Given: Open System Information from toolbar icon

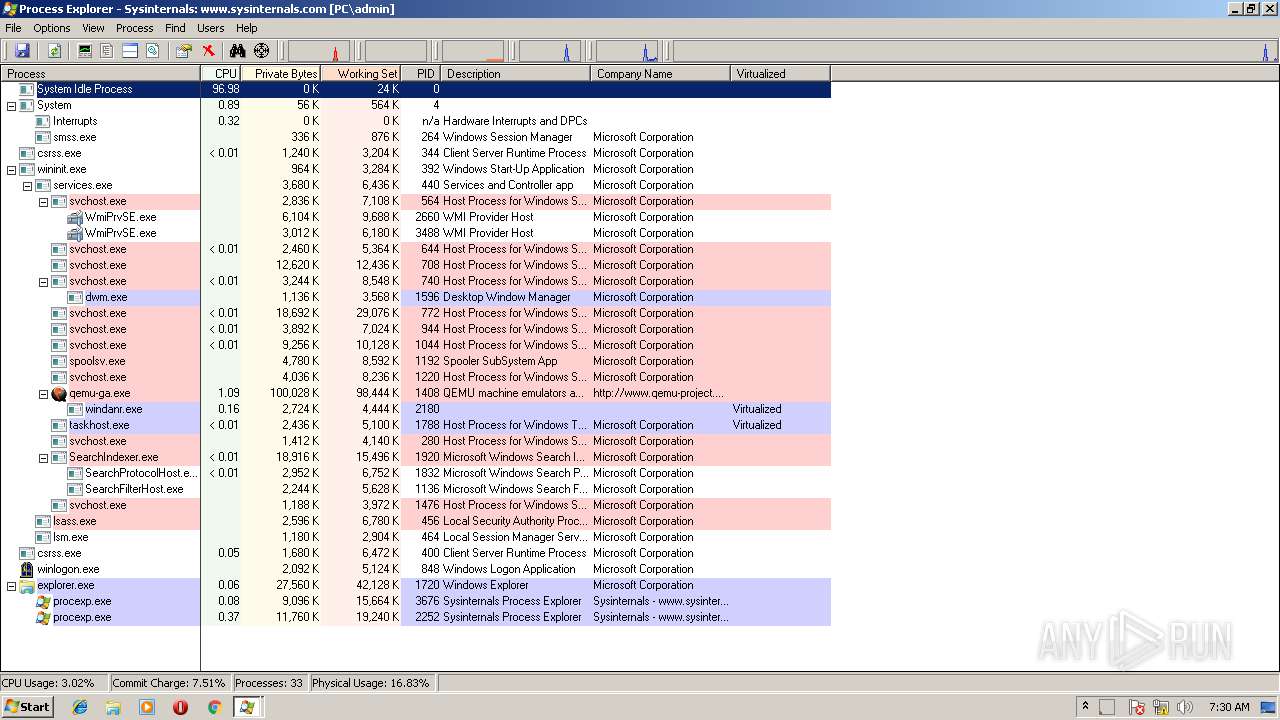Looking at the screenshot, I should (x=85, y=51).
